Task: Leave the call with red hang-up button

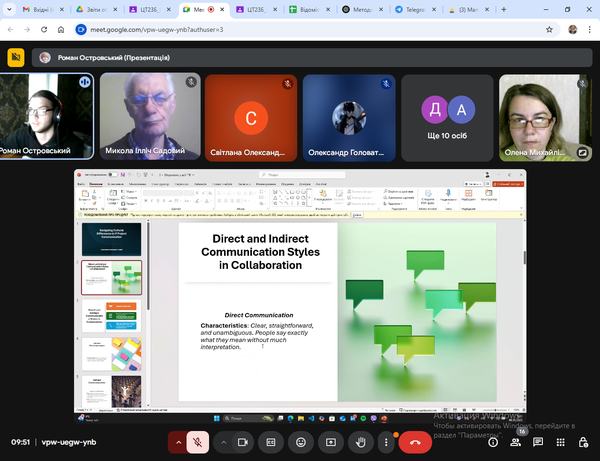Action: (415, 441)
